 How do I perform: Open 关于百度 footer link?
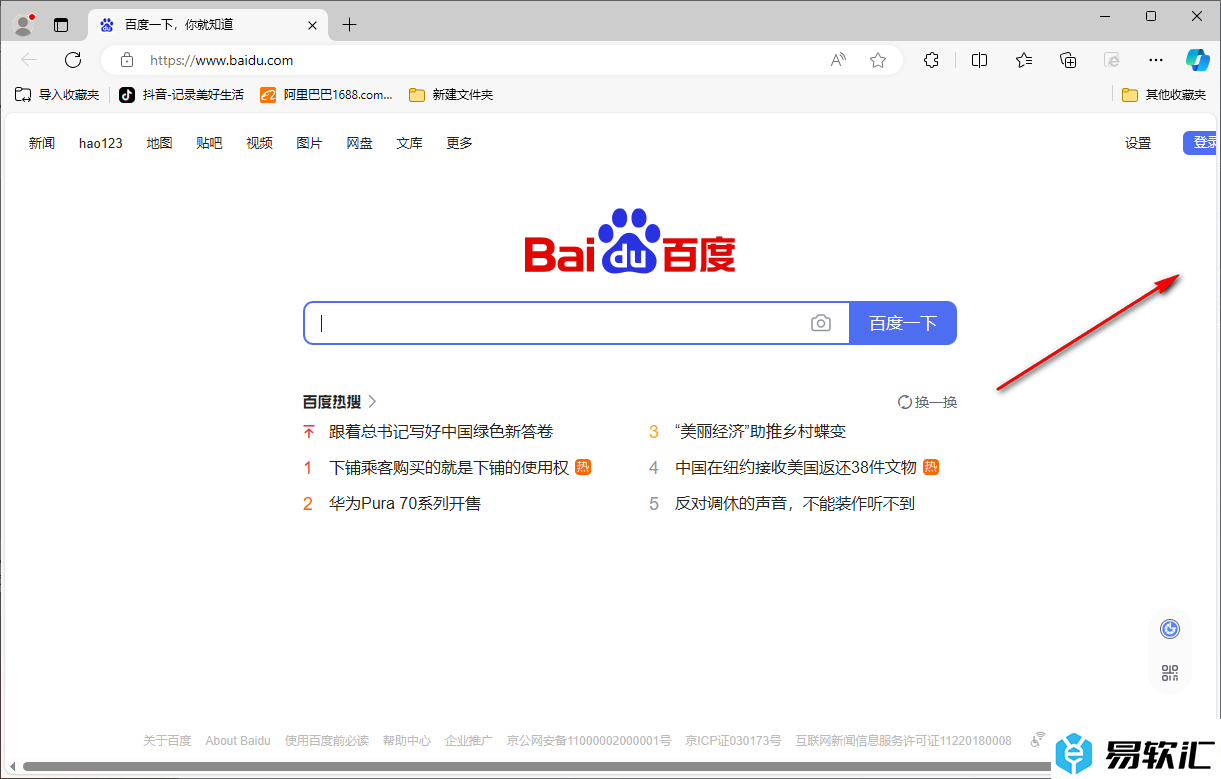coord(167,741)
